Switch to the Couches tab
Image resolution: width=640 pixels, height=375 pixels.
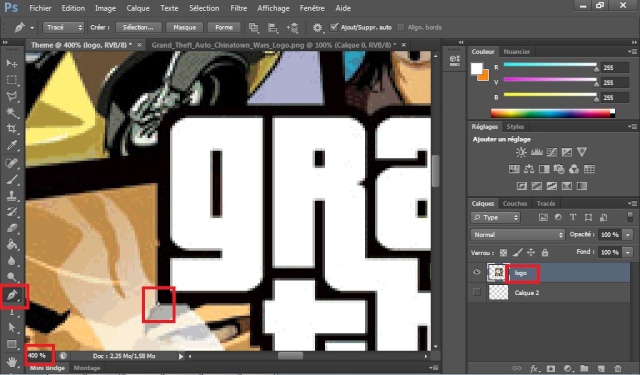(x=515, y=203)
